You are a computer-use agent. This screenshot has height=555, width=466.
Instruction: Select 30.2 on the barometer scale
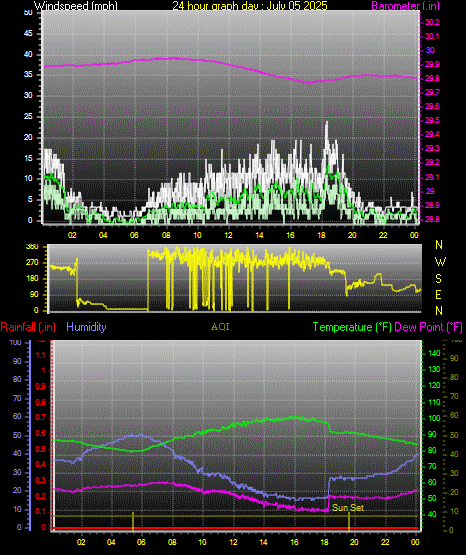point(432,22)
